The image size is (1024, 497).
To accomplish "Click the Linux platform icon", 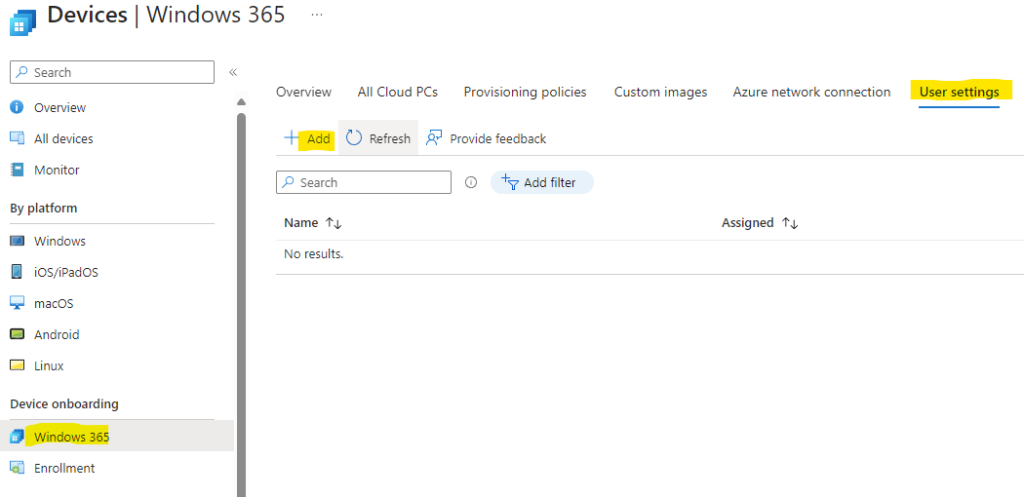I will [x=17, y=366].
